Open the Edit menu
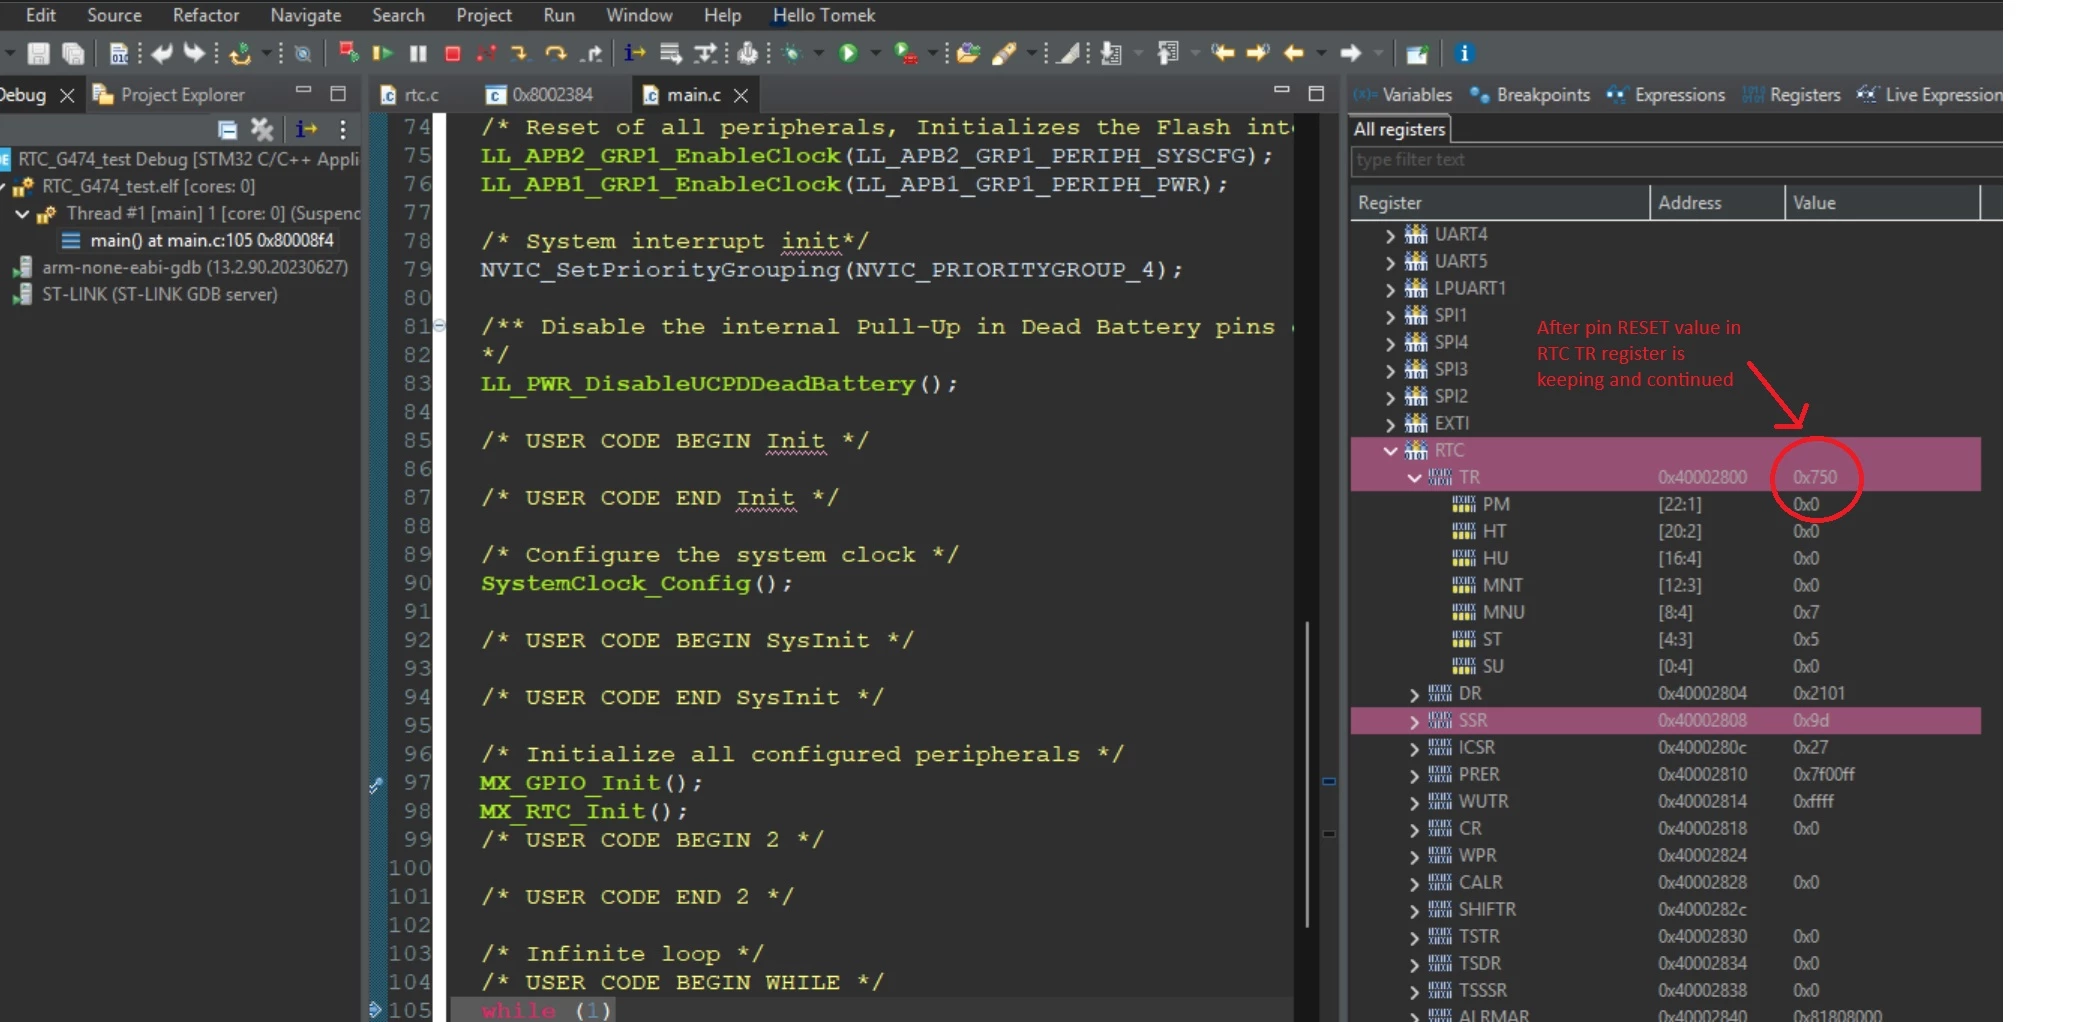Screen dimensions: 2074x1022 click(x=40, y=15)
